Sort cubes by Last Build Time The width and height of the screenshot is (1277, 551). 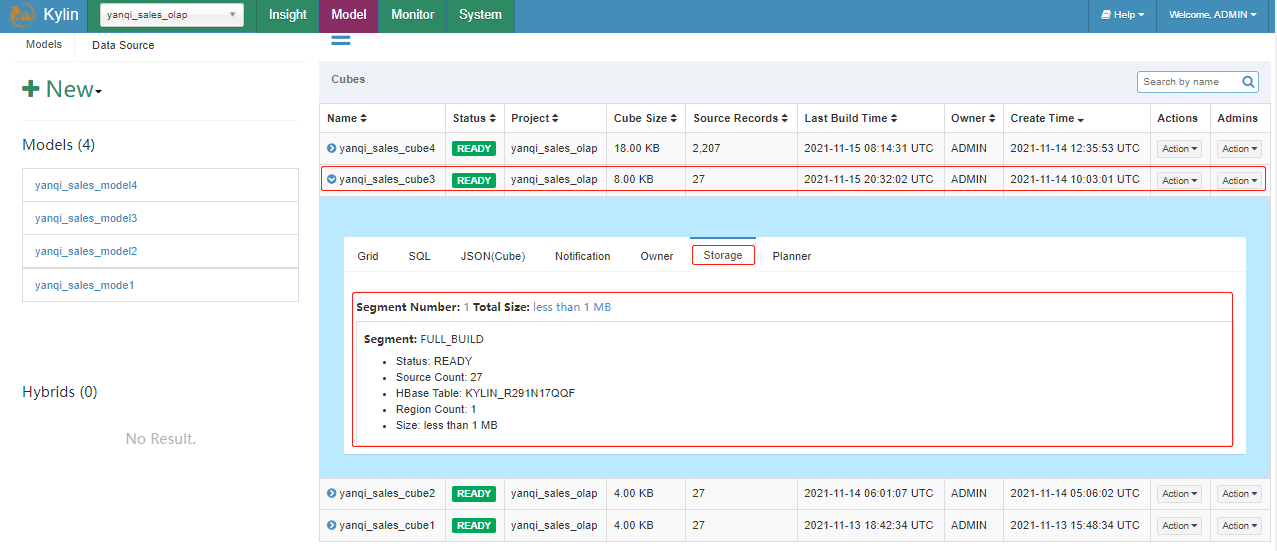(851, 118)
